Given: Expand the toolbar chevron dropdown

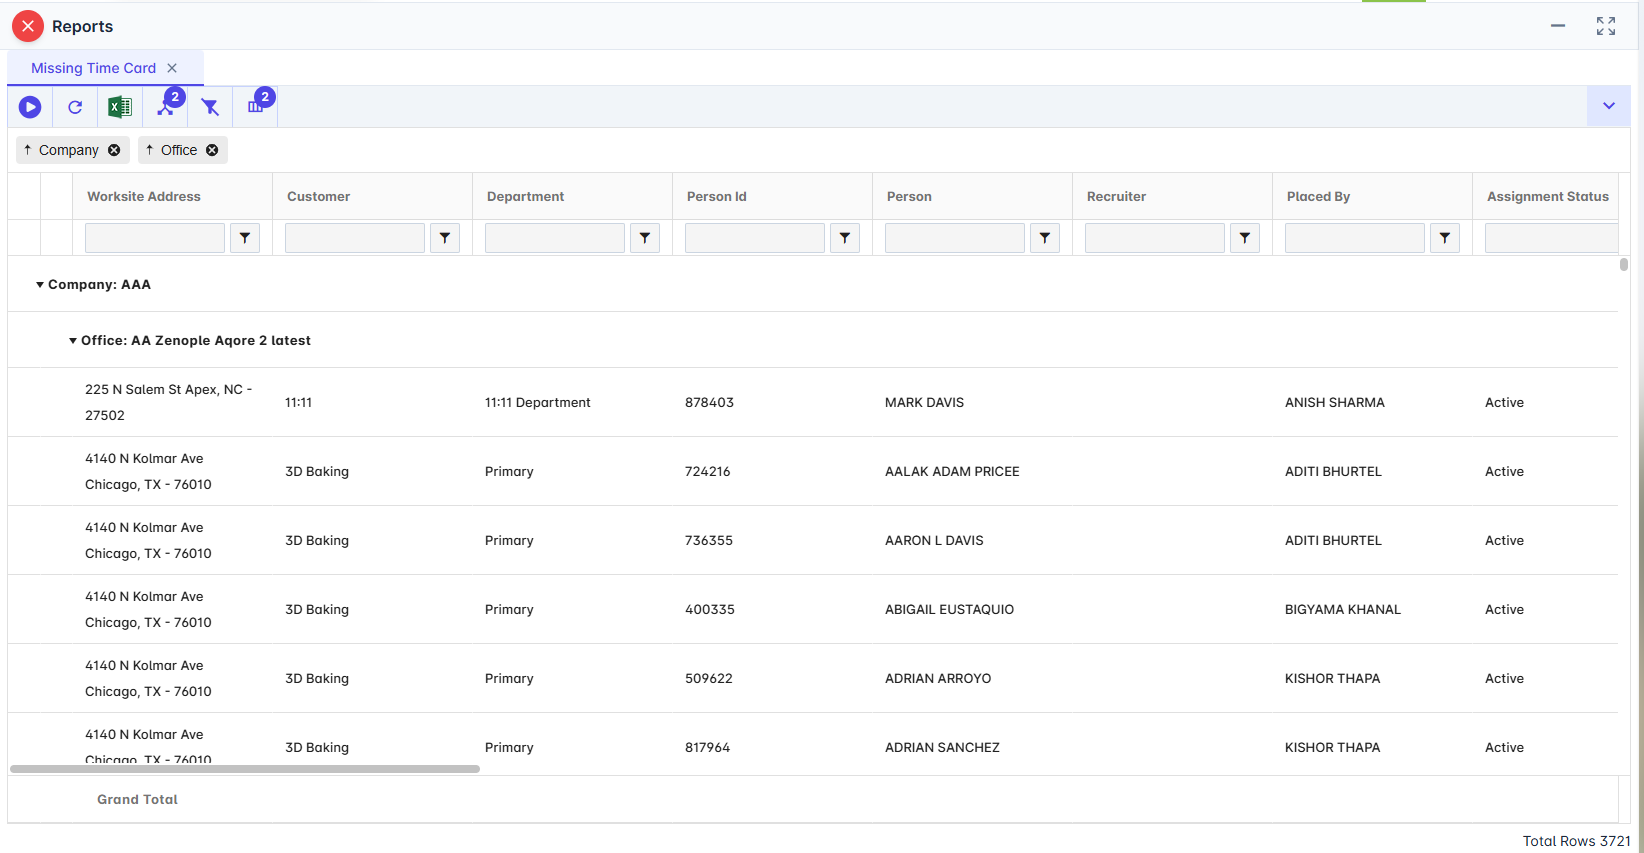Looking at the screenshot, I should (1609, 106).
